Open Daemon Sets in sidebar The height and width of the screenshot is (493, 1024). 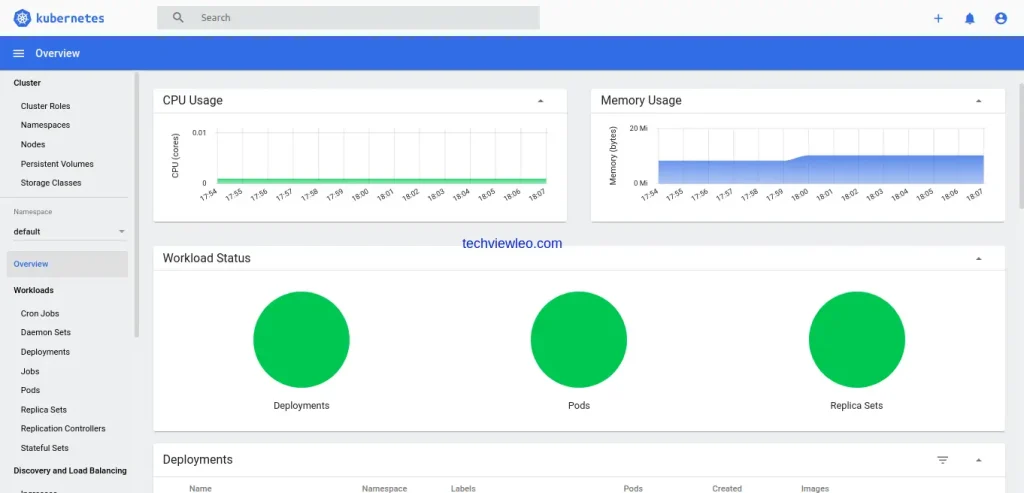(x=46, y=332)
